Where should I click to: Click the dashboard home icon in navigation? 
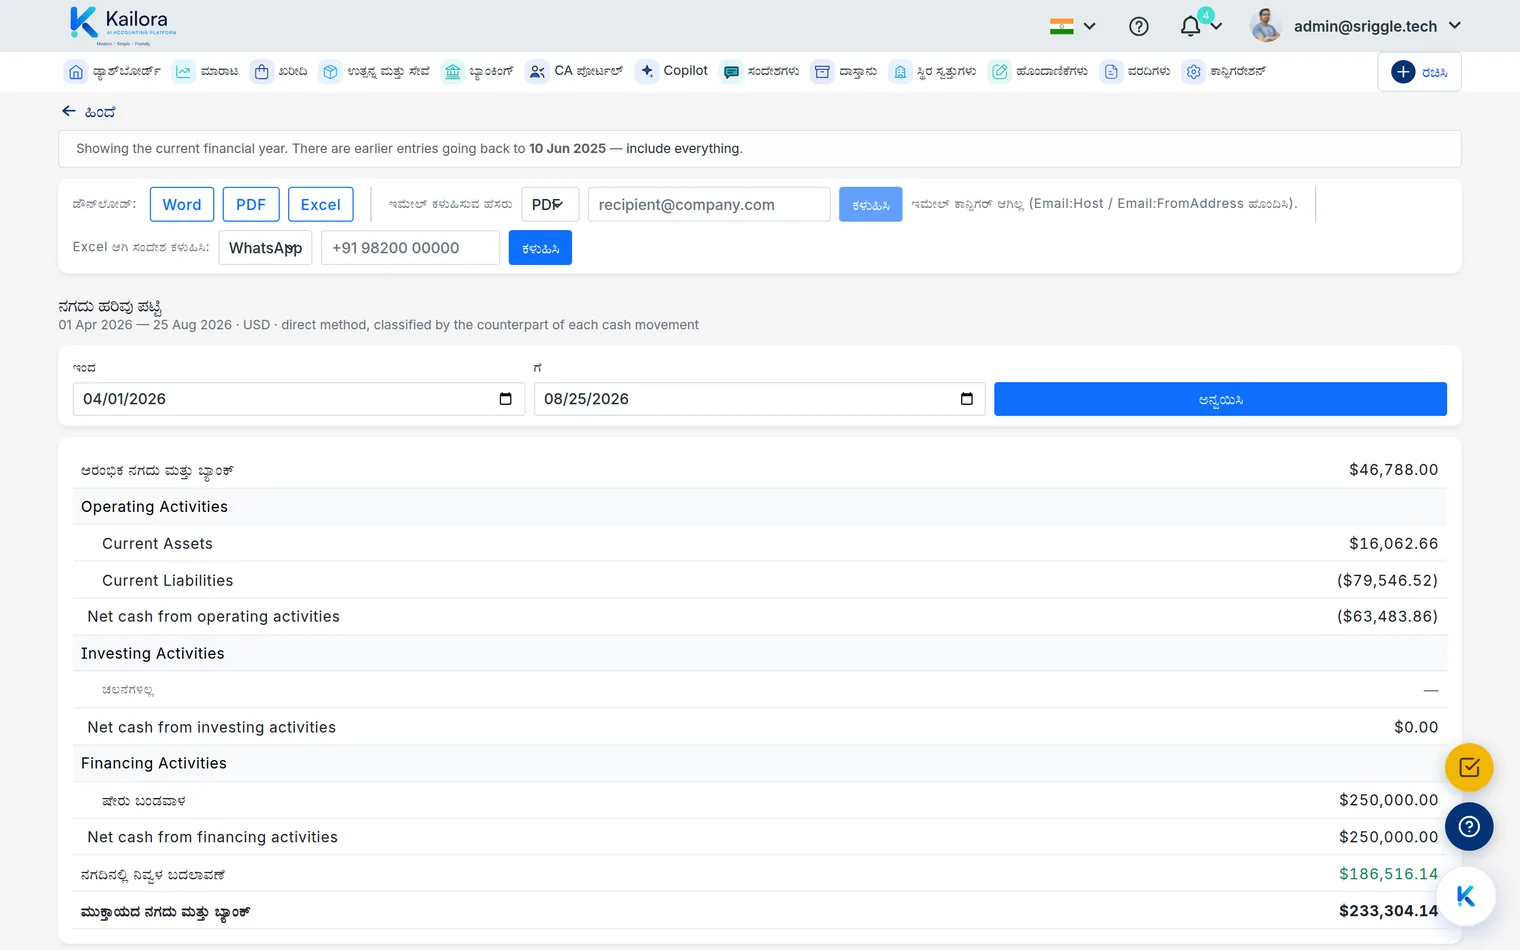(x=76, y=72)
